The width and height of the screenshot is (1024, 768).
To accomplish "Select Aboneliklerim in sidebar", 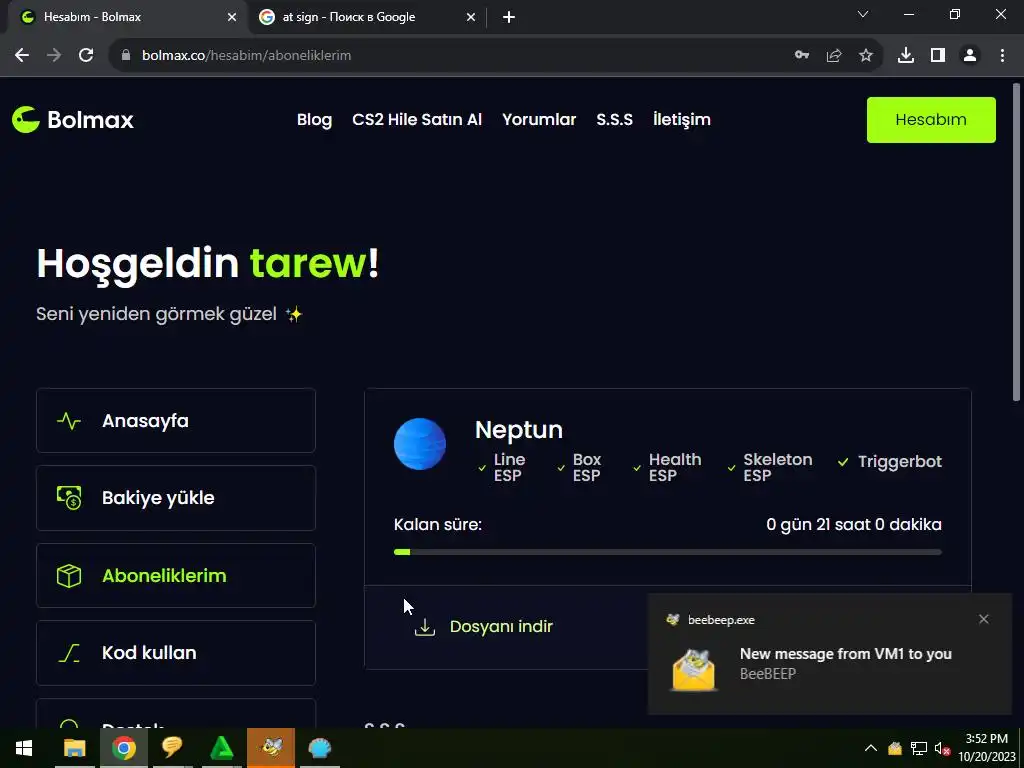I will [x=176, y=576].
